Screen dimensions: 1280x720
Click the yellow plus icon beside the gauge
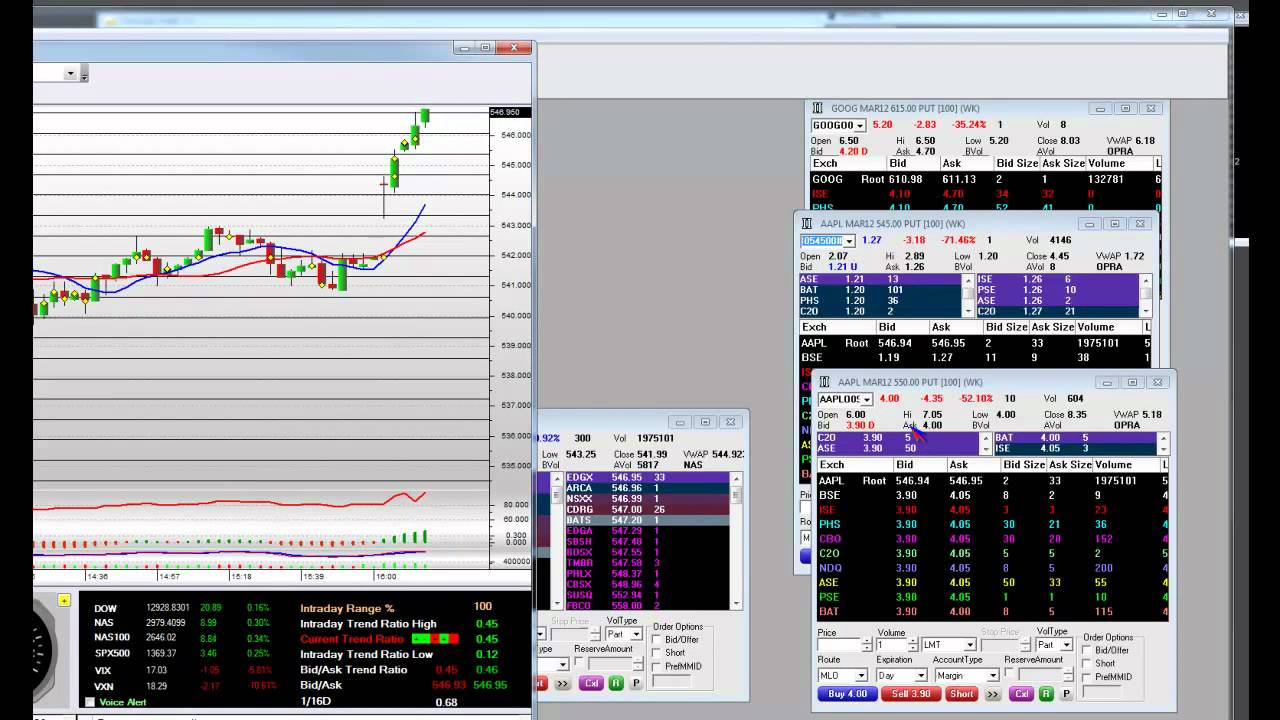coord(64,600)
